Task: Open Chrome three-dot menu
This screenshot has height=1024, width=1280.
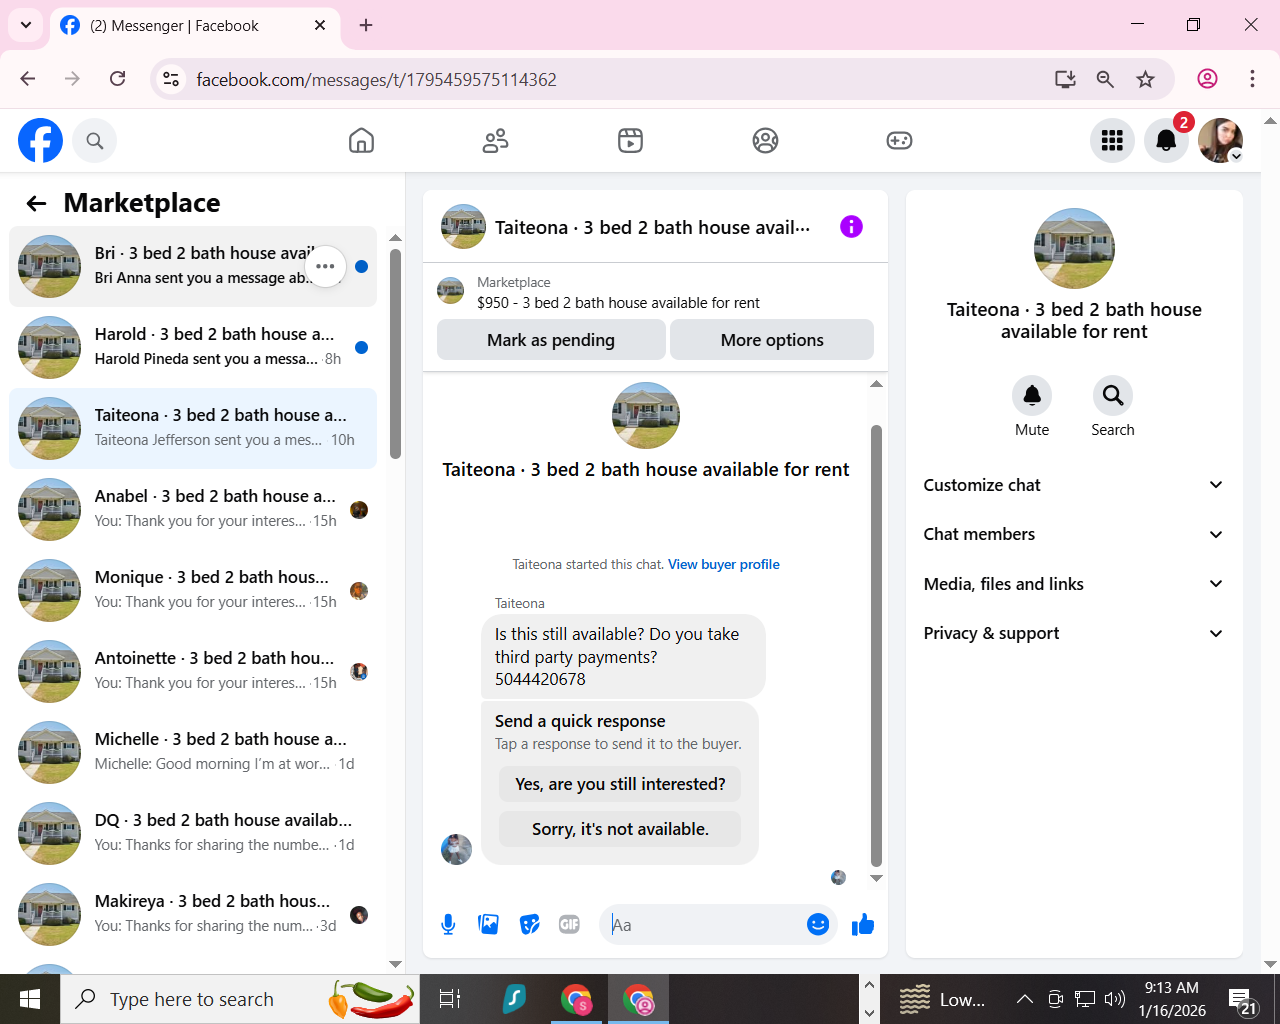Action: [1252, 79]
